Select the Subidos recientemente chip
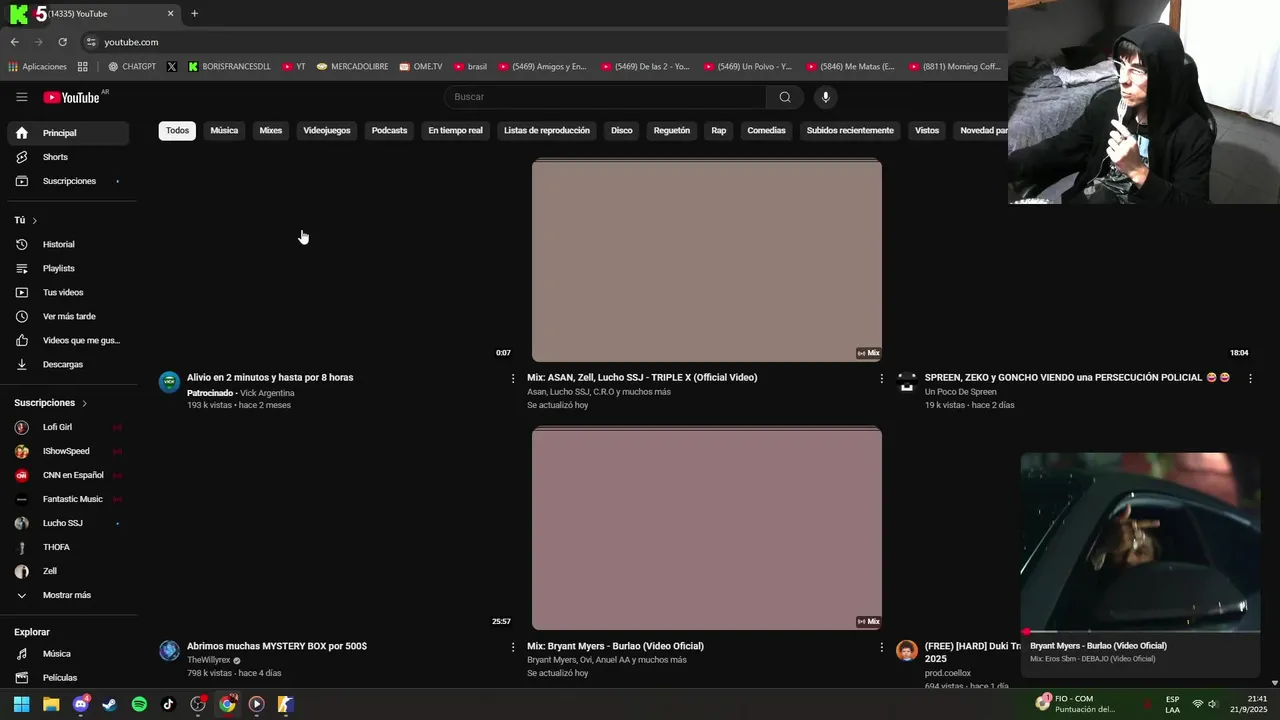The height and width of the screenshot is (720, 1280). pos(850,131)
